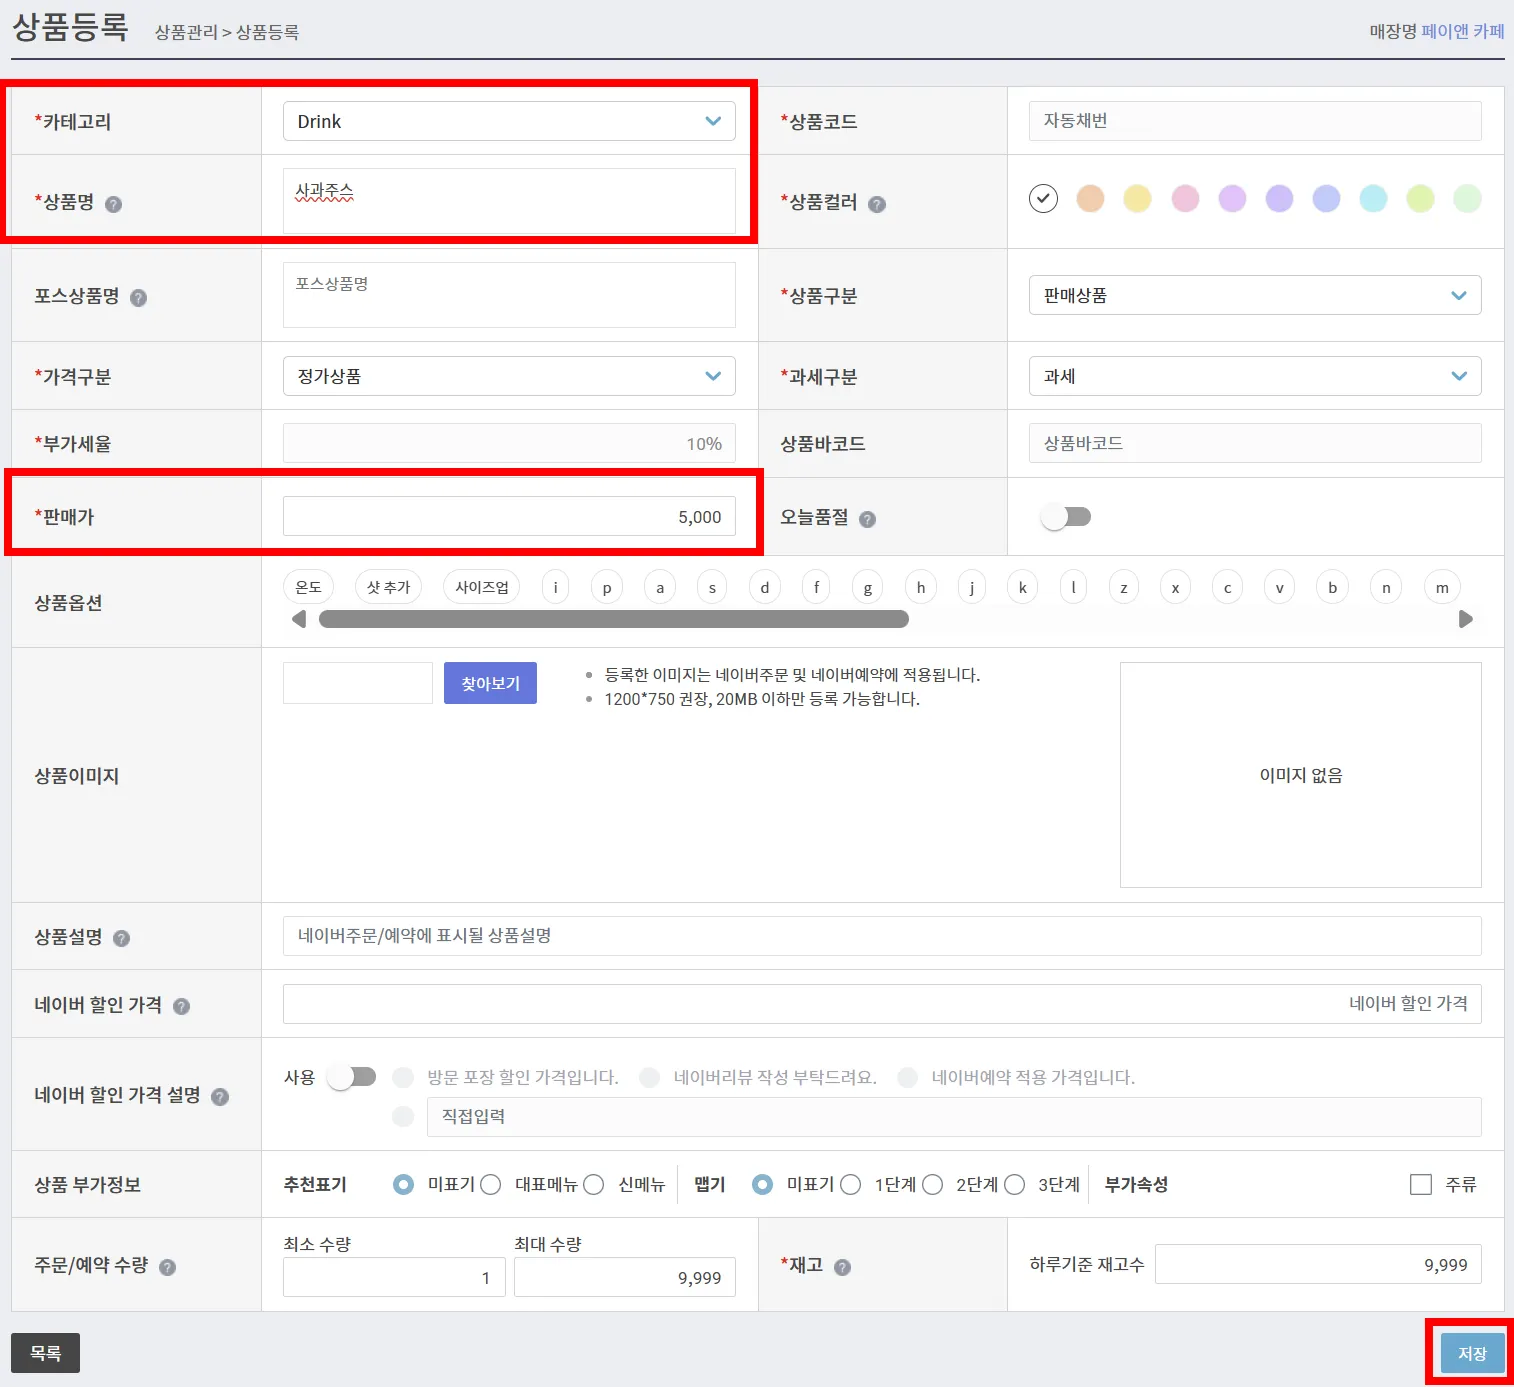
Task: Click the 최소 수량 input field
Action: click(x=394, y=1277)
